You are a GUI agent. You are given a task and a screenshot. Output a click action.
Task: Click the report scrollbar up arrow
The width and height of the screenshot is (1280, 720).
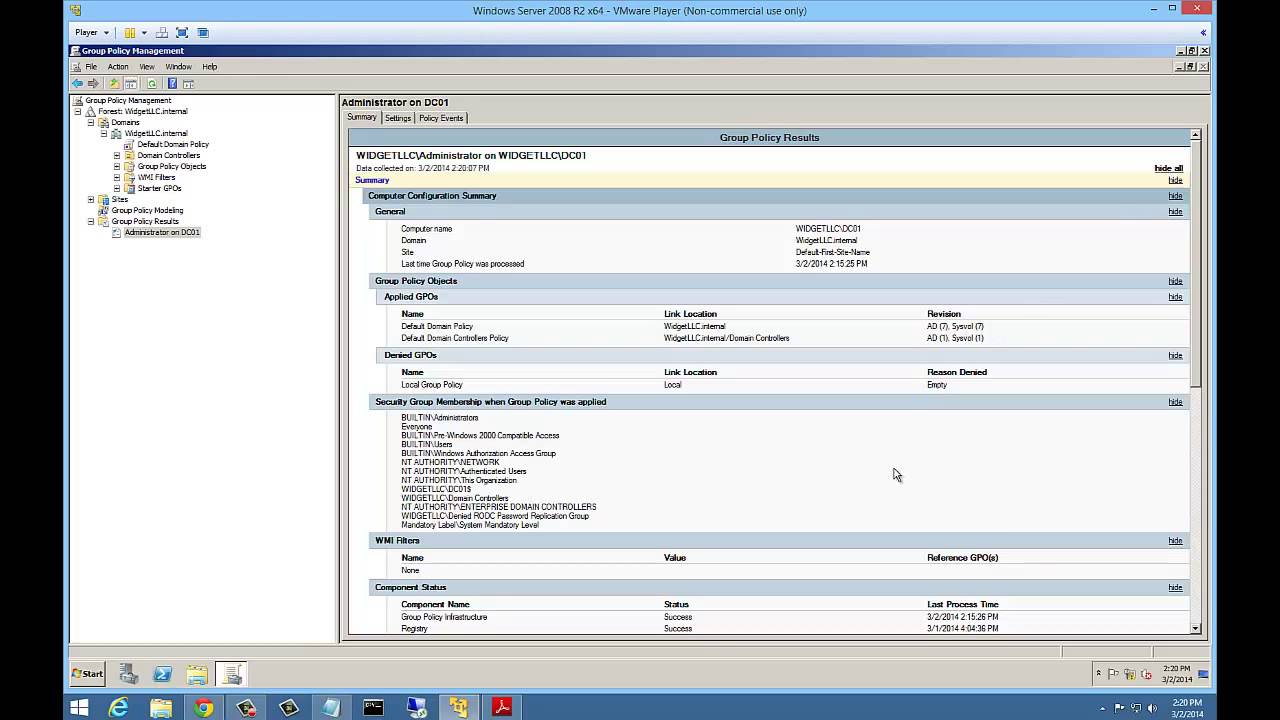coord(1195,134)
